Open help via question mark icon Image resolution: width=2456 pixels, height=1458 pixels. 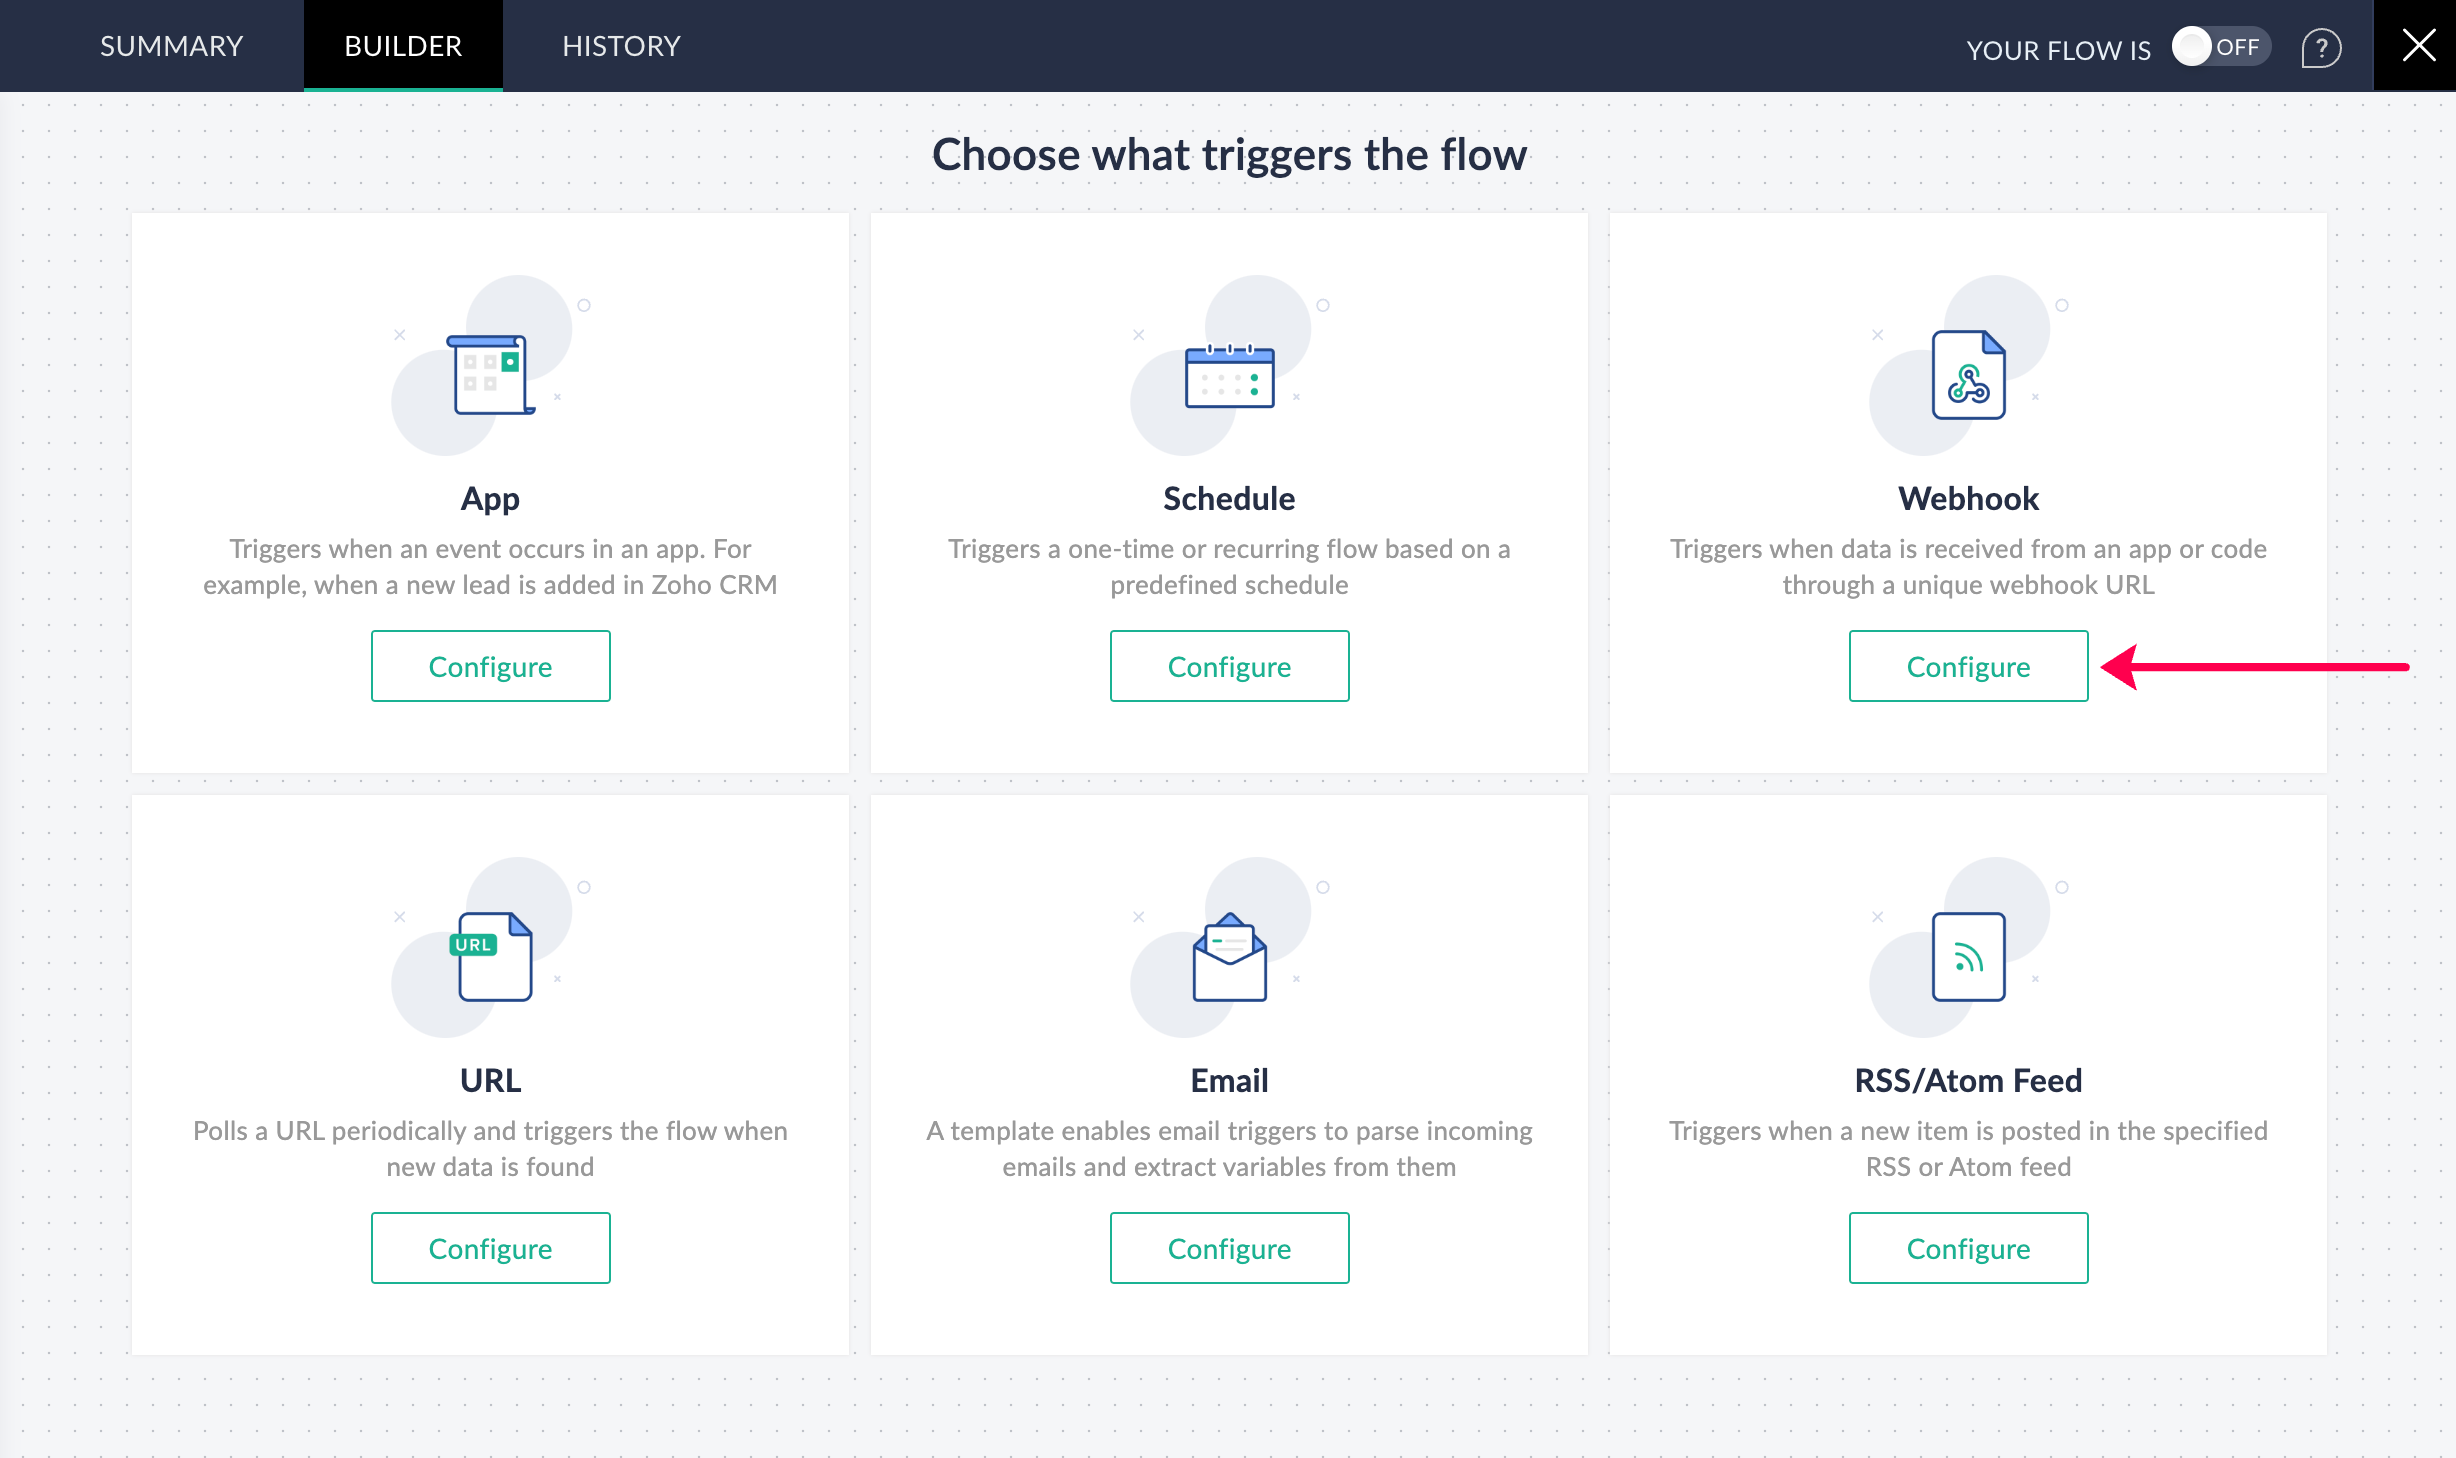tap(2321, 47)
